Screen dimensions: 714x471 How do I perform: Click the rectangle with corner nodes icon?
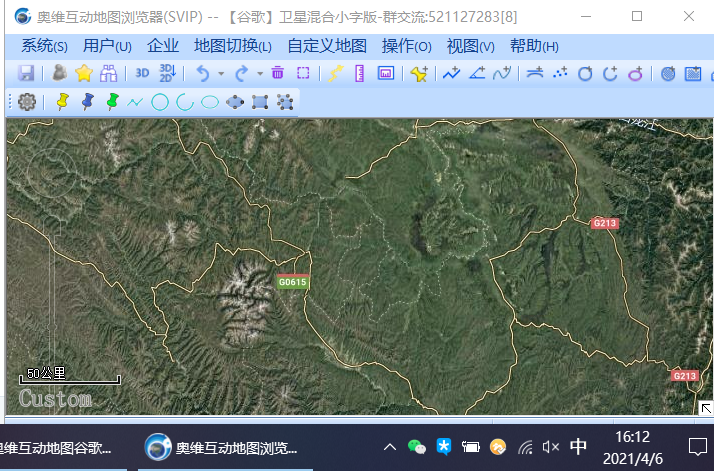pos(260,102)
